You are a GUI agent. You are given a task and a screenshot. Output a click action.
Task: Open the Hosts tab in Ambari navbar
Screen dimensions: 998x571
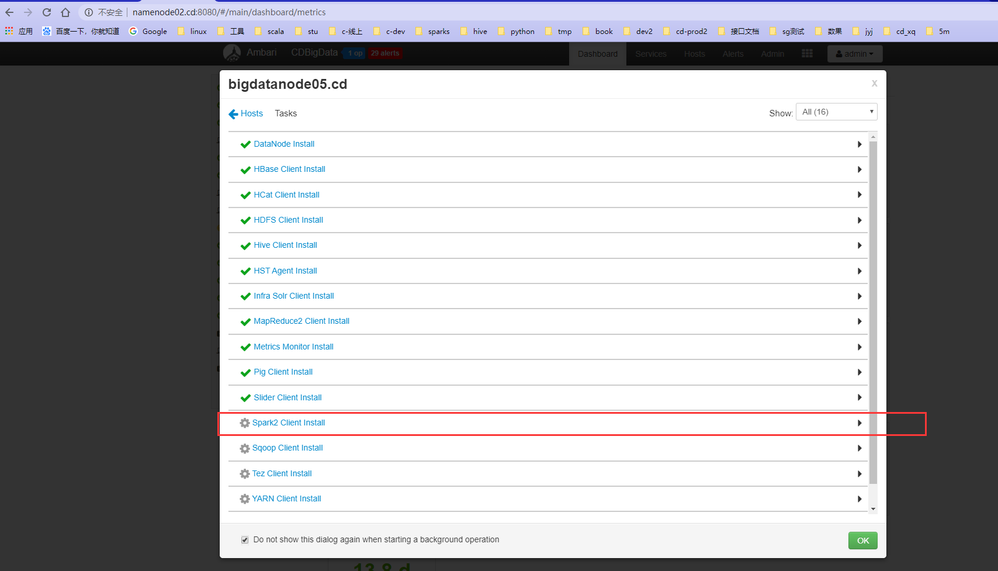694,53
